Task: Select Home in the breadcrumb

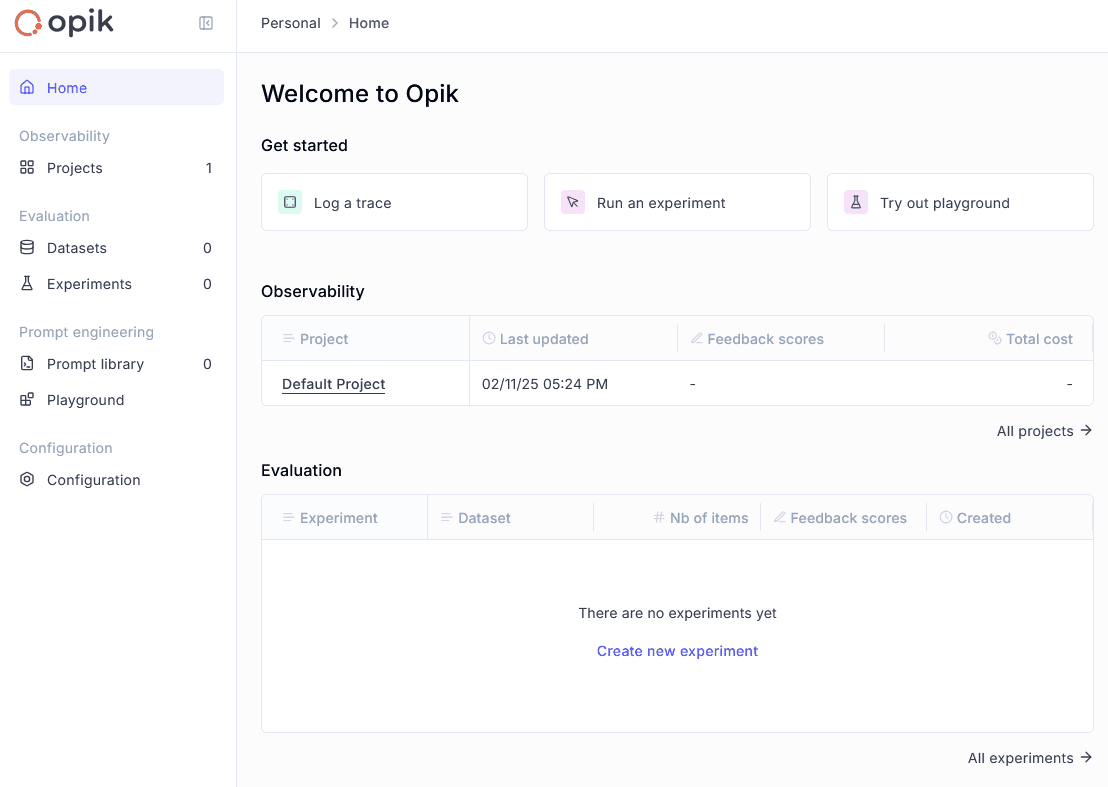Action: [x=369, y=22]
